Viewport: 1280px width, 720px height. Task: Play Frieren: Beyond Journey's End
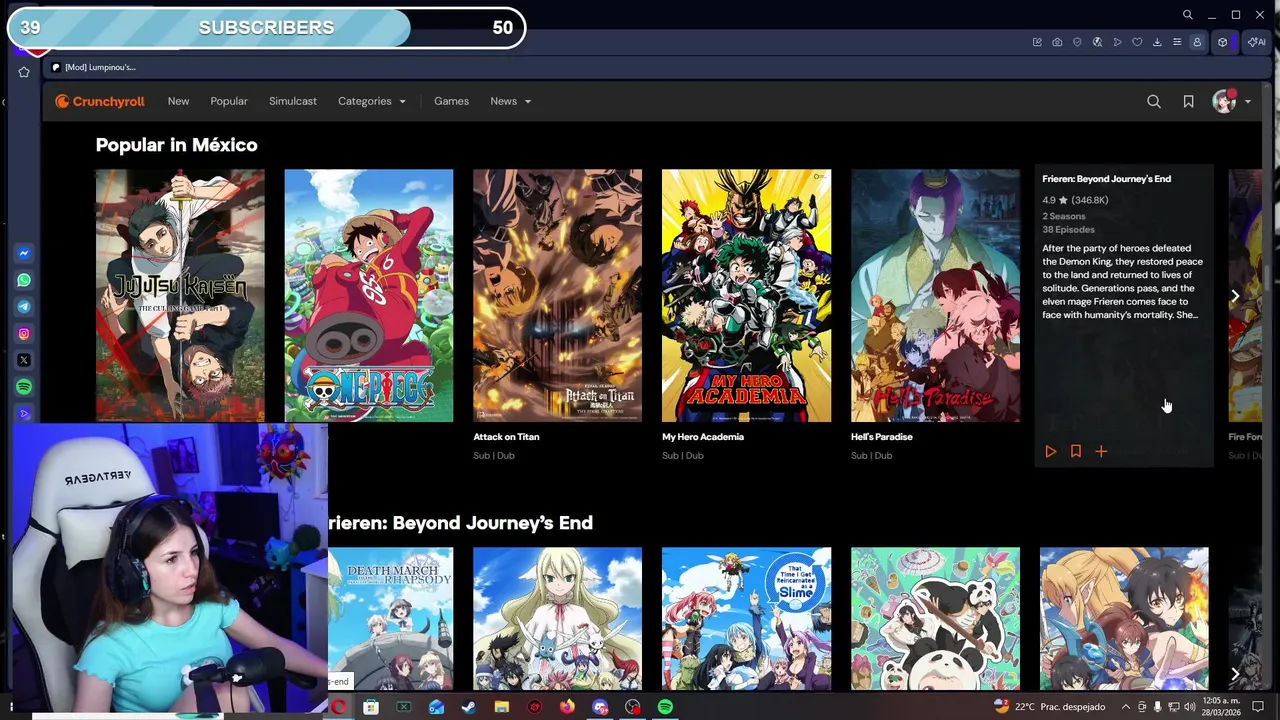click(1050, 452)
